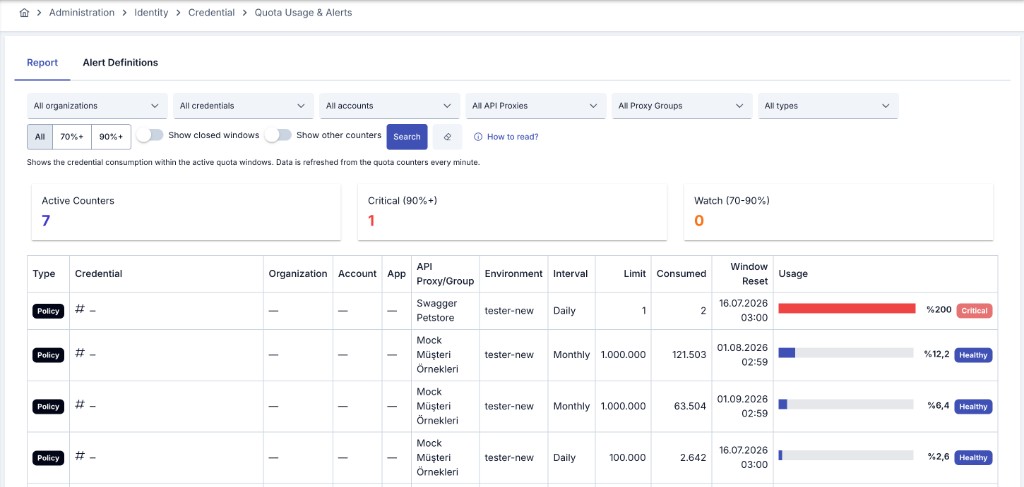This screenshot has width=1024, height=487.
Task: Click the consumed value 2.642
Action: (693, 458)
